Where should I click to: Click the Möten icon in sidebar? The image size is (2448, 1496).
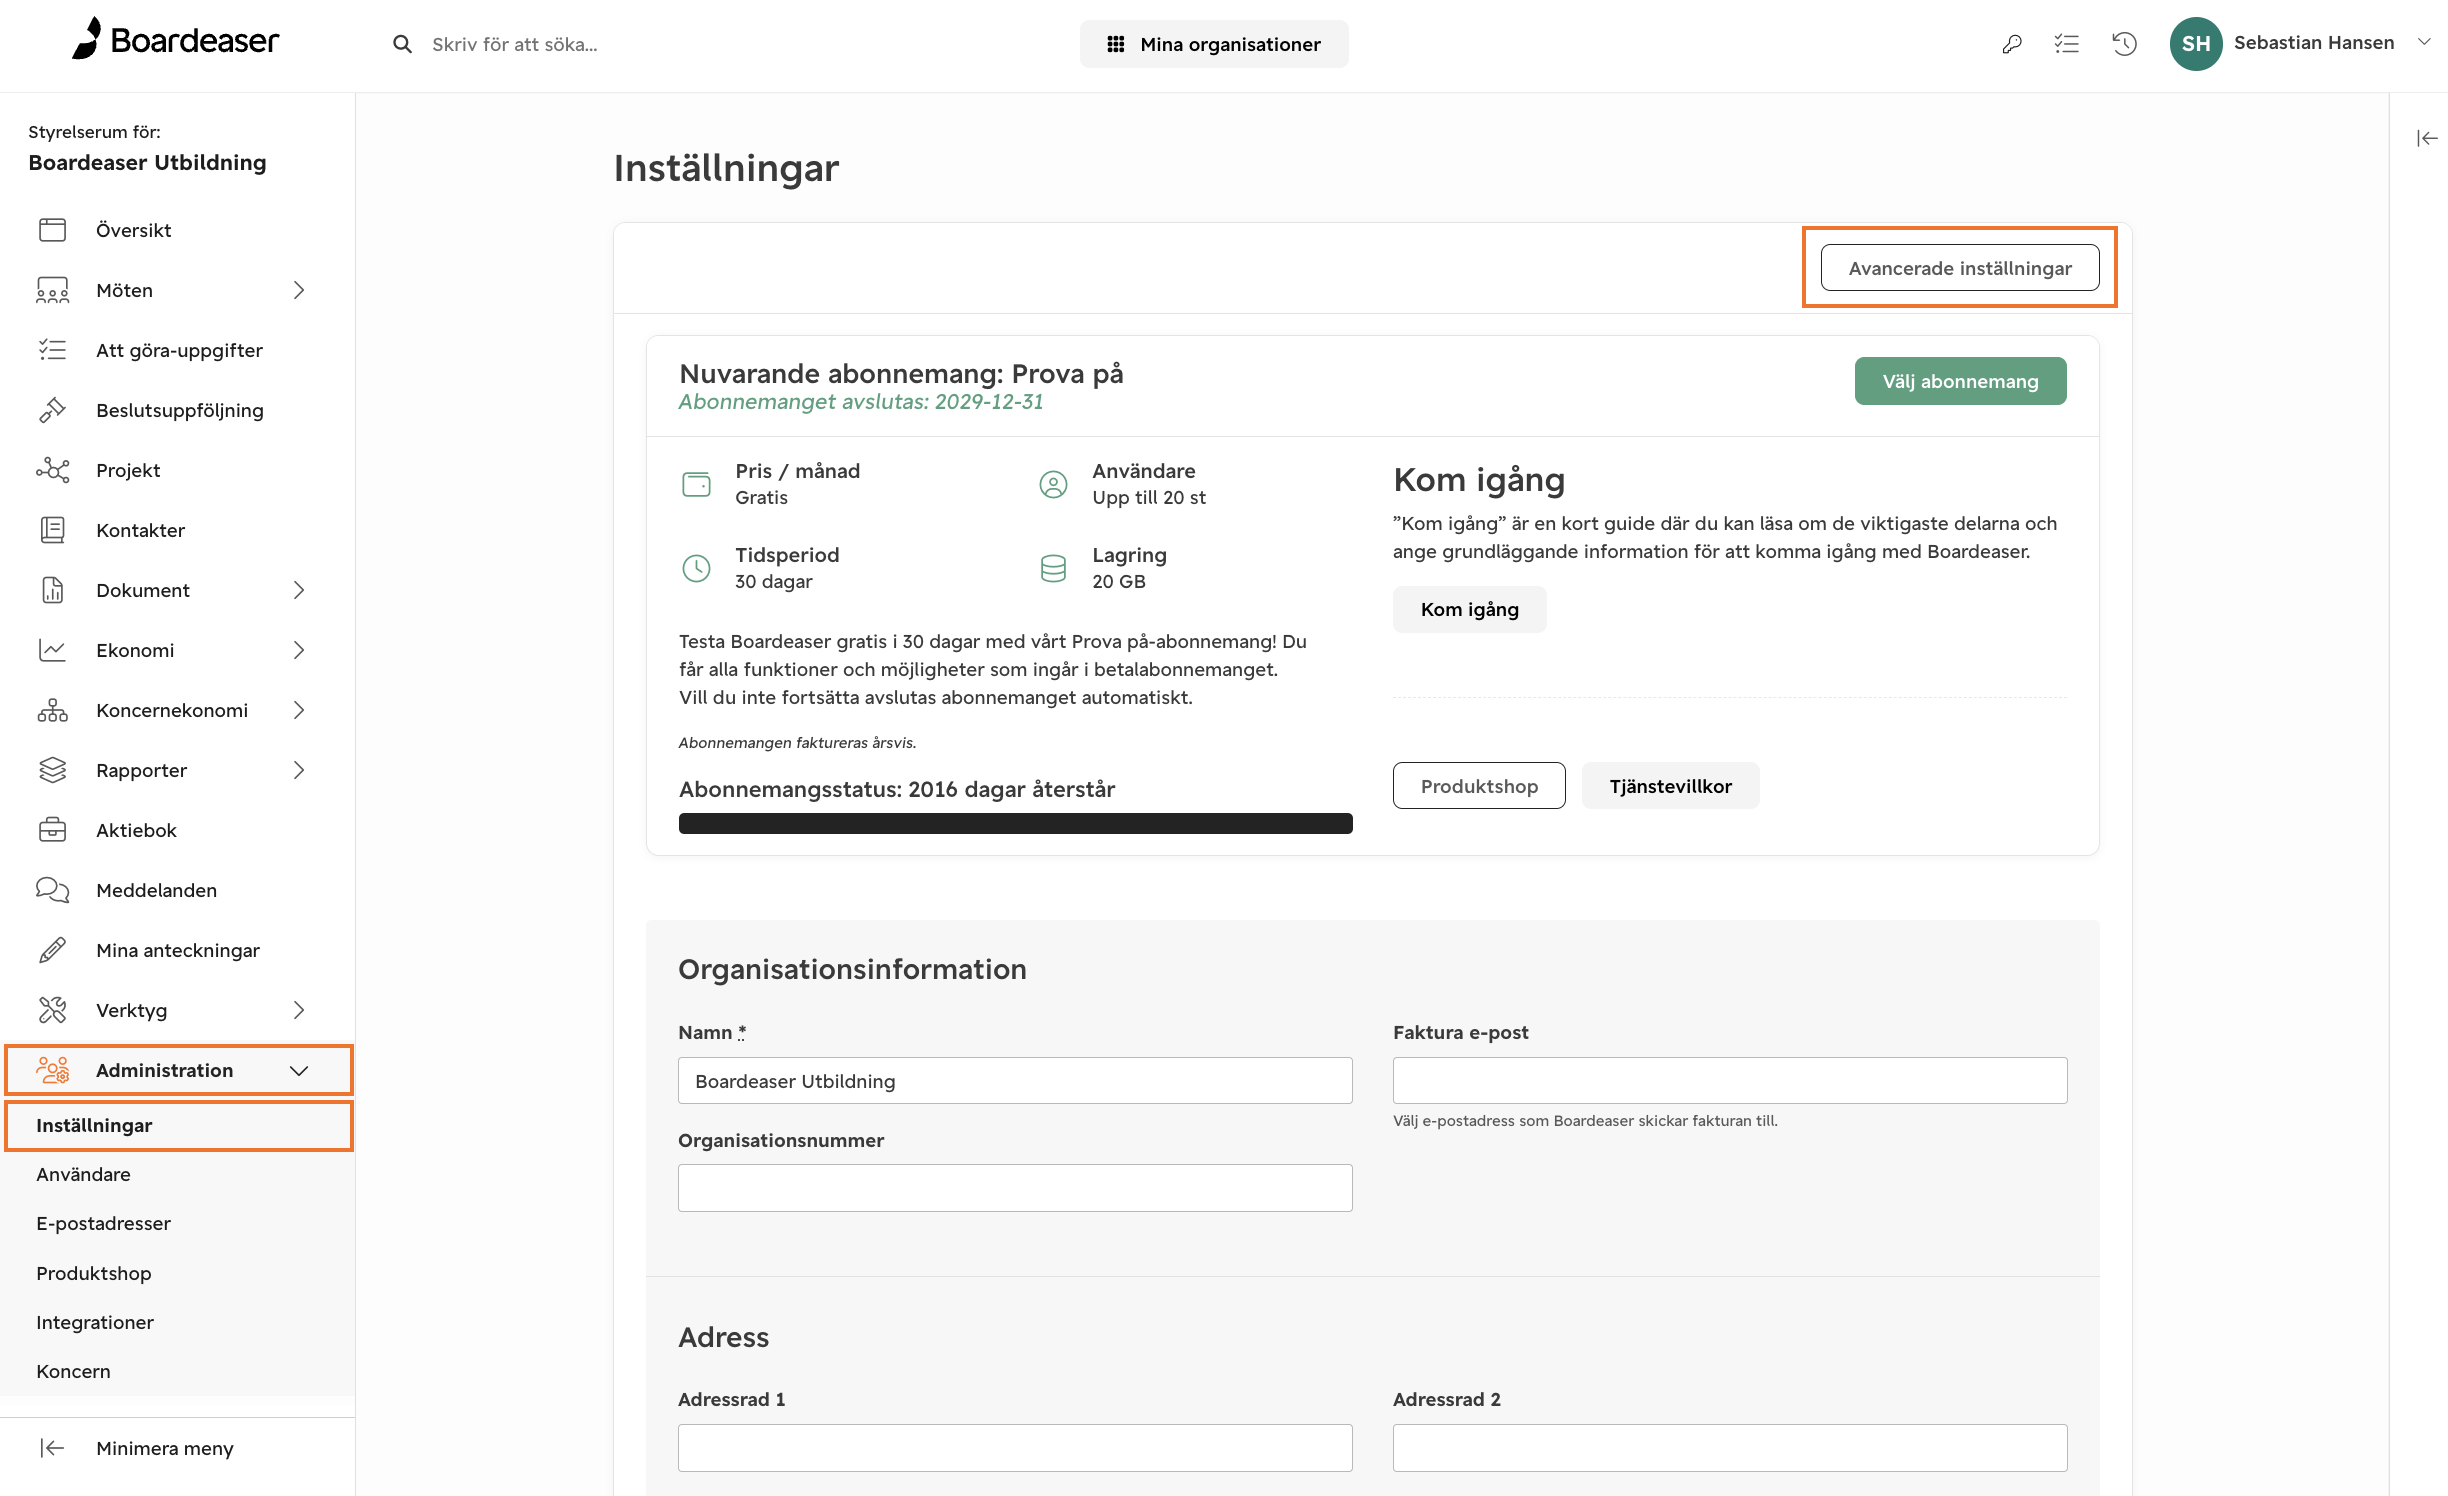pos(52,290)
